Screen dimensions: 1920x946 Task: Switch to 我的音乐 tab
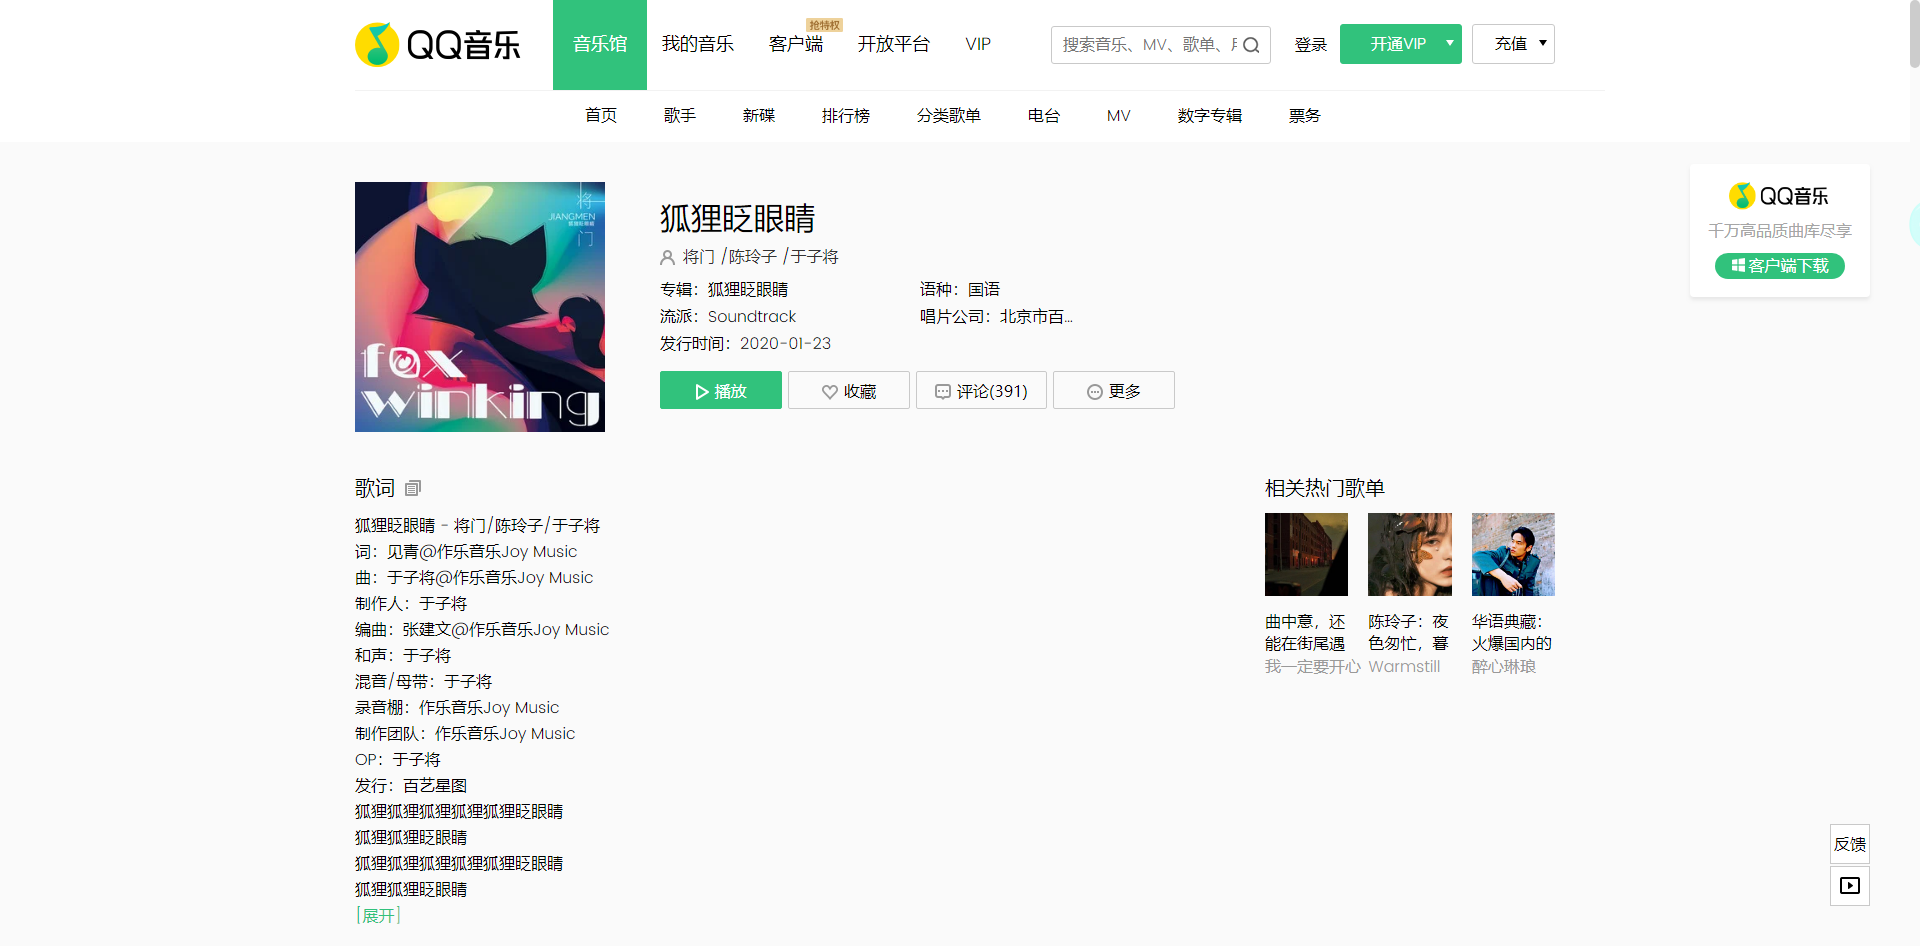[697, 44]
